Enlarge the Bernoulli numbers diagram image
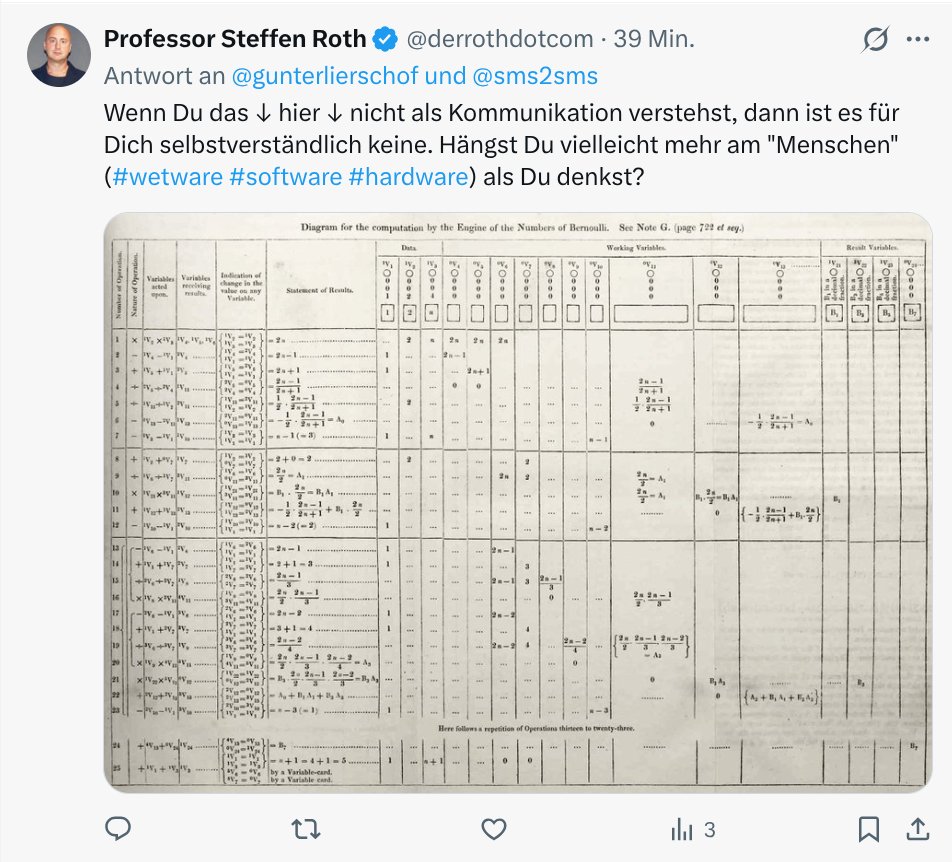 (517, 502)
